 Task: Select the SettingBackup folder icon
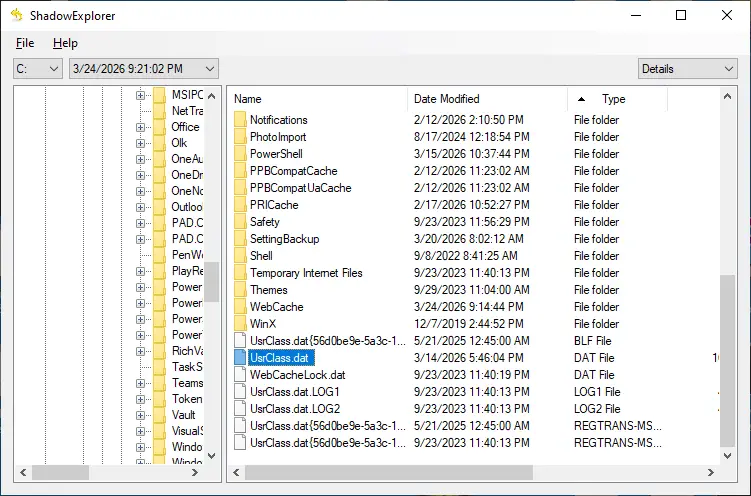coord(240,239)
